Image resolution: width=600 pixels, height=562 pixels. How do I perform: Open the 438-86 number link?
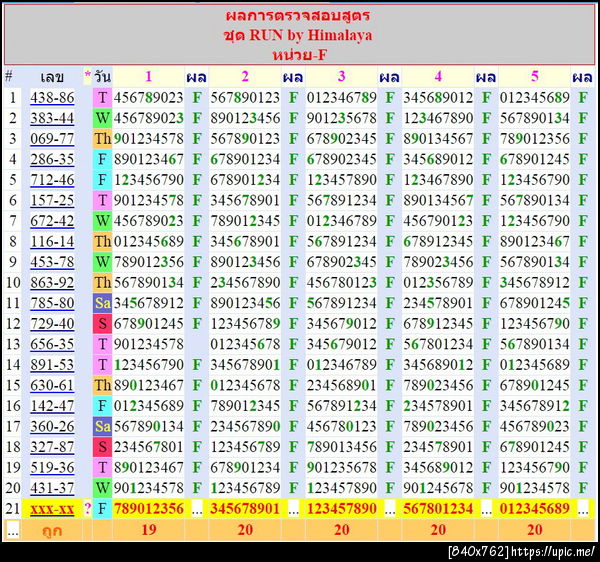[x=52, y=98]
